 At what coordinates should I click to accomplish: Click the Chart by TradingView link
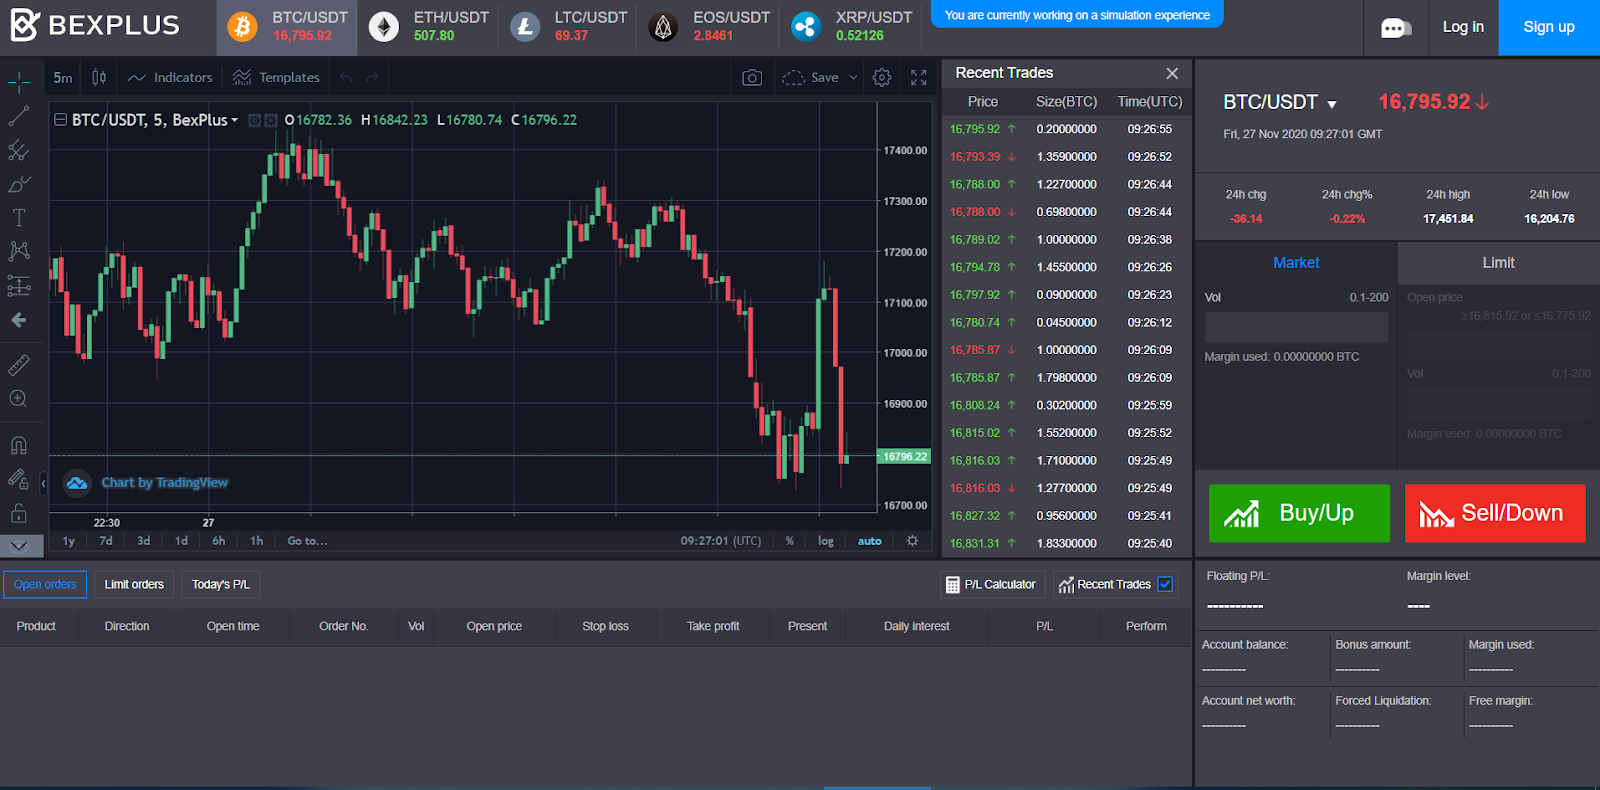pyautogui.click(x=165, y=483)
